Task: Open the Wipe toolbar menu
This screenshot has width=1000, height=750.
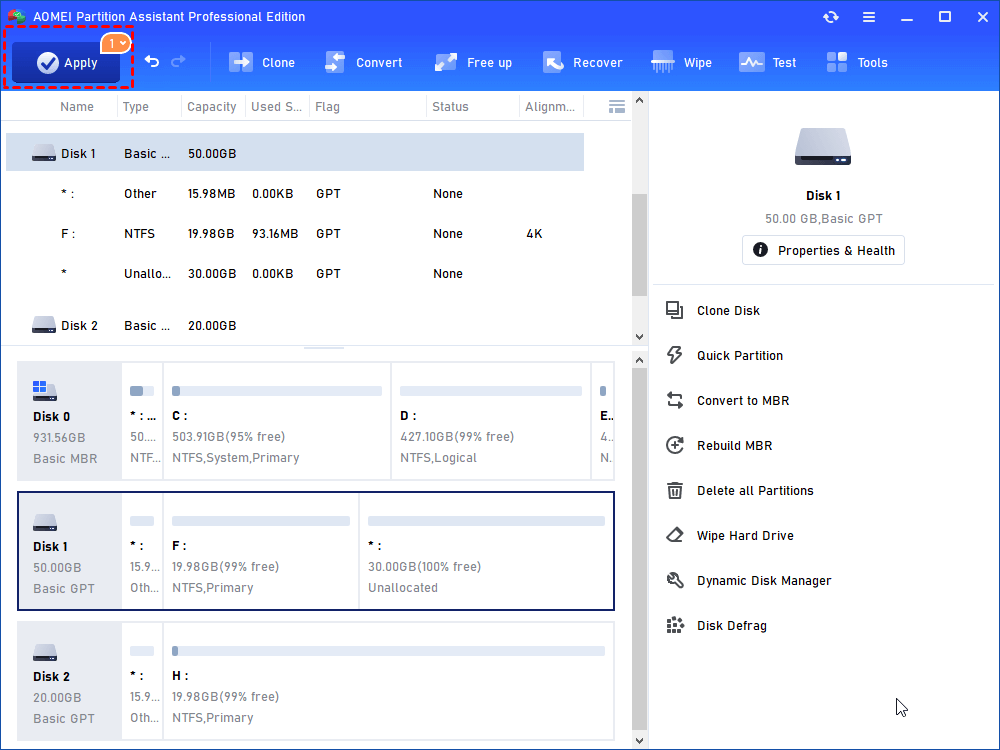Action: tap(681, 62)
